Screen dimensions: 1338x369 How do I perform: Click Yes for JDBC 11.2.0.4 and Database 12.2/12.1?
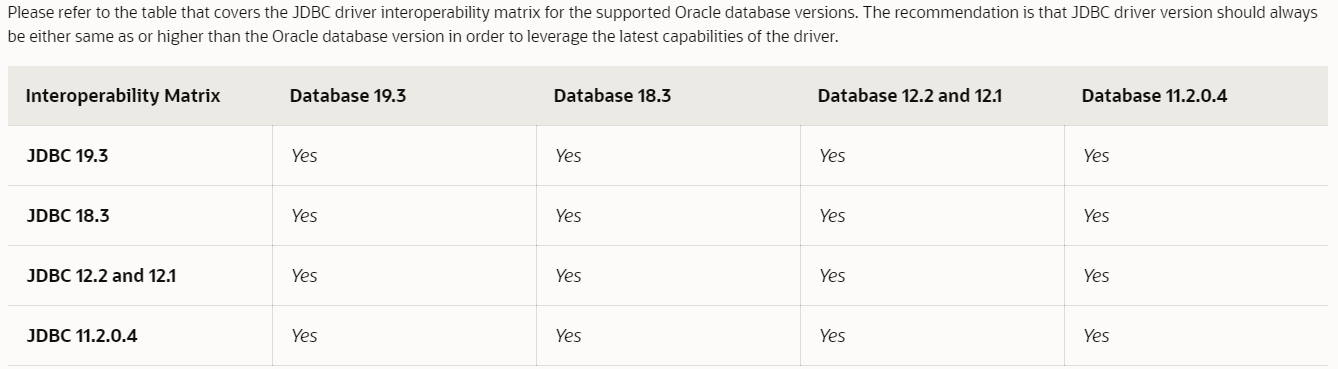pyautogui.click(x=832, y=336)
